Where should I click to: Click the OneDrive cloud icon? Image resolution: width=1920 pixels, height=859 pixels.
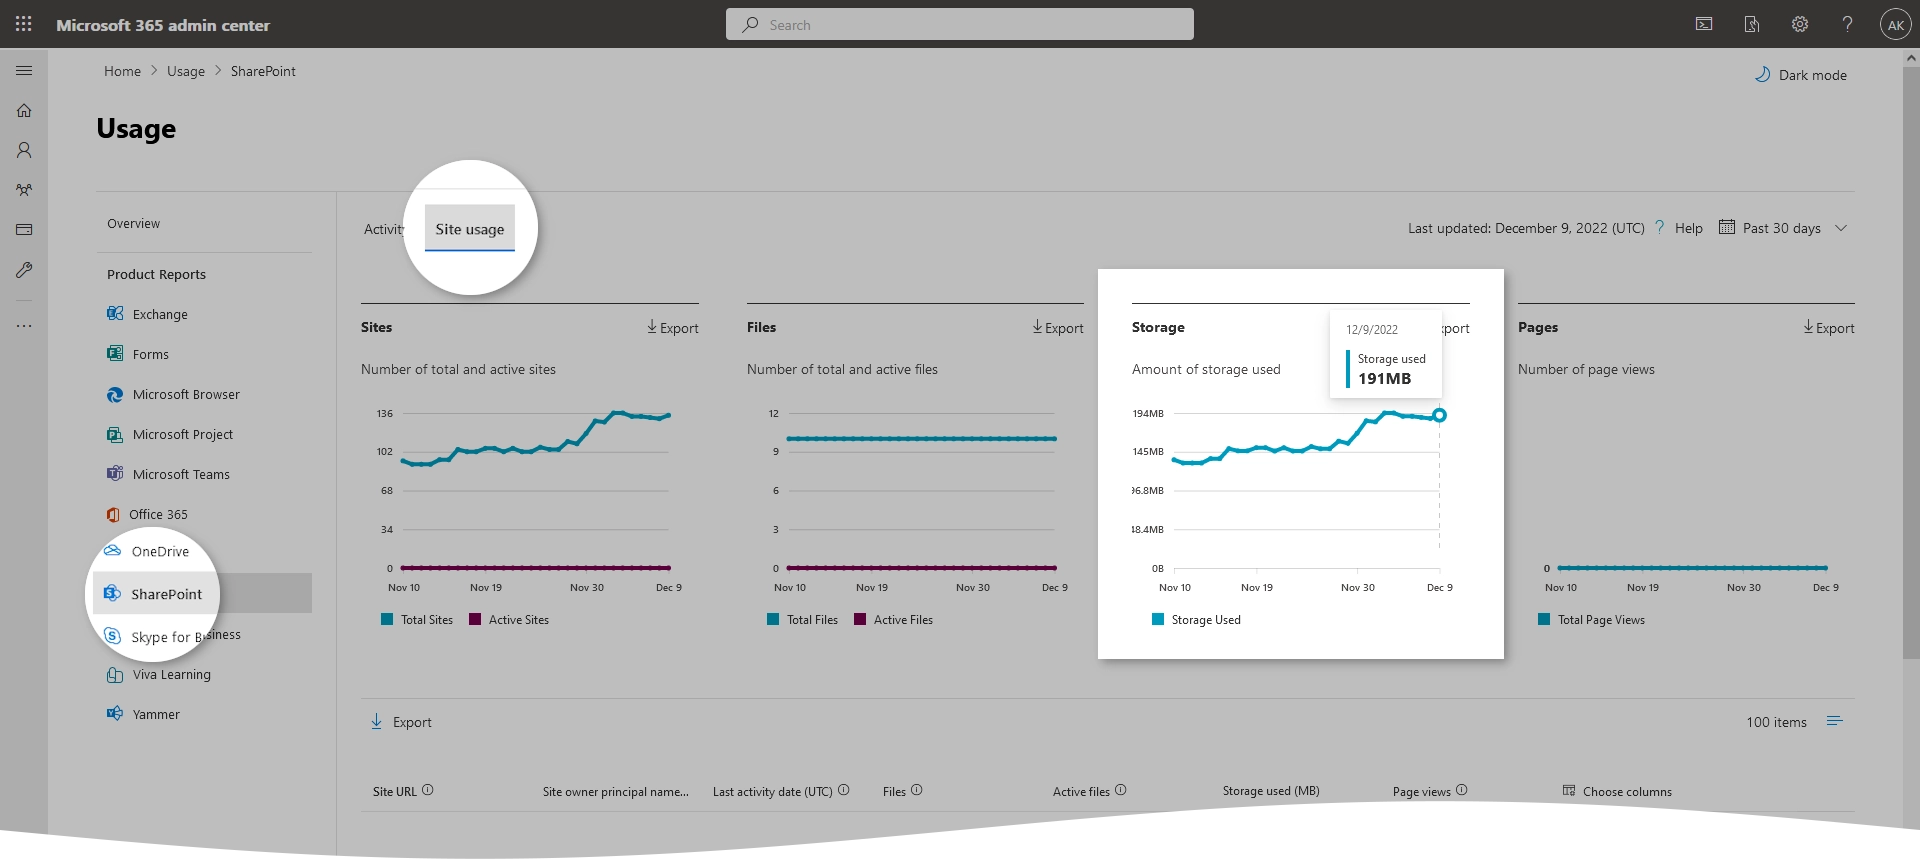113,551
